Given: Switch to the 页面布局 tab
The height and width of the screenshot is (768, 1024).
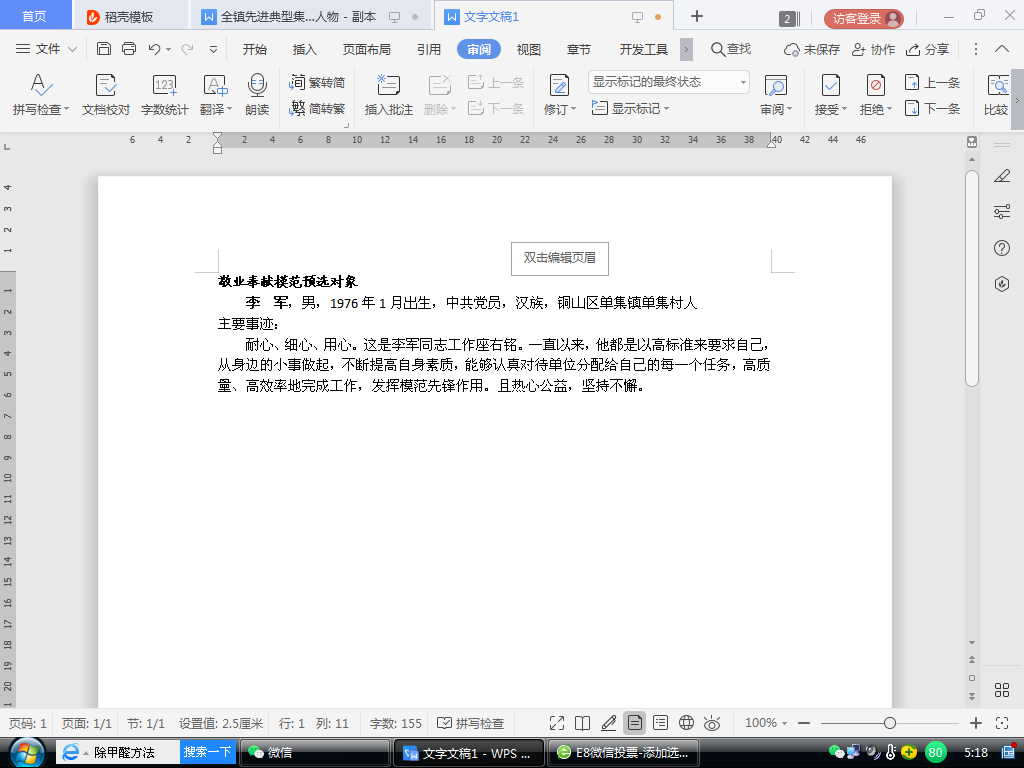Looking at the screenshot, I should tap(366, 49).
